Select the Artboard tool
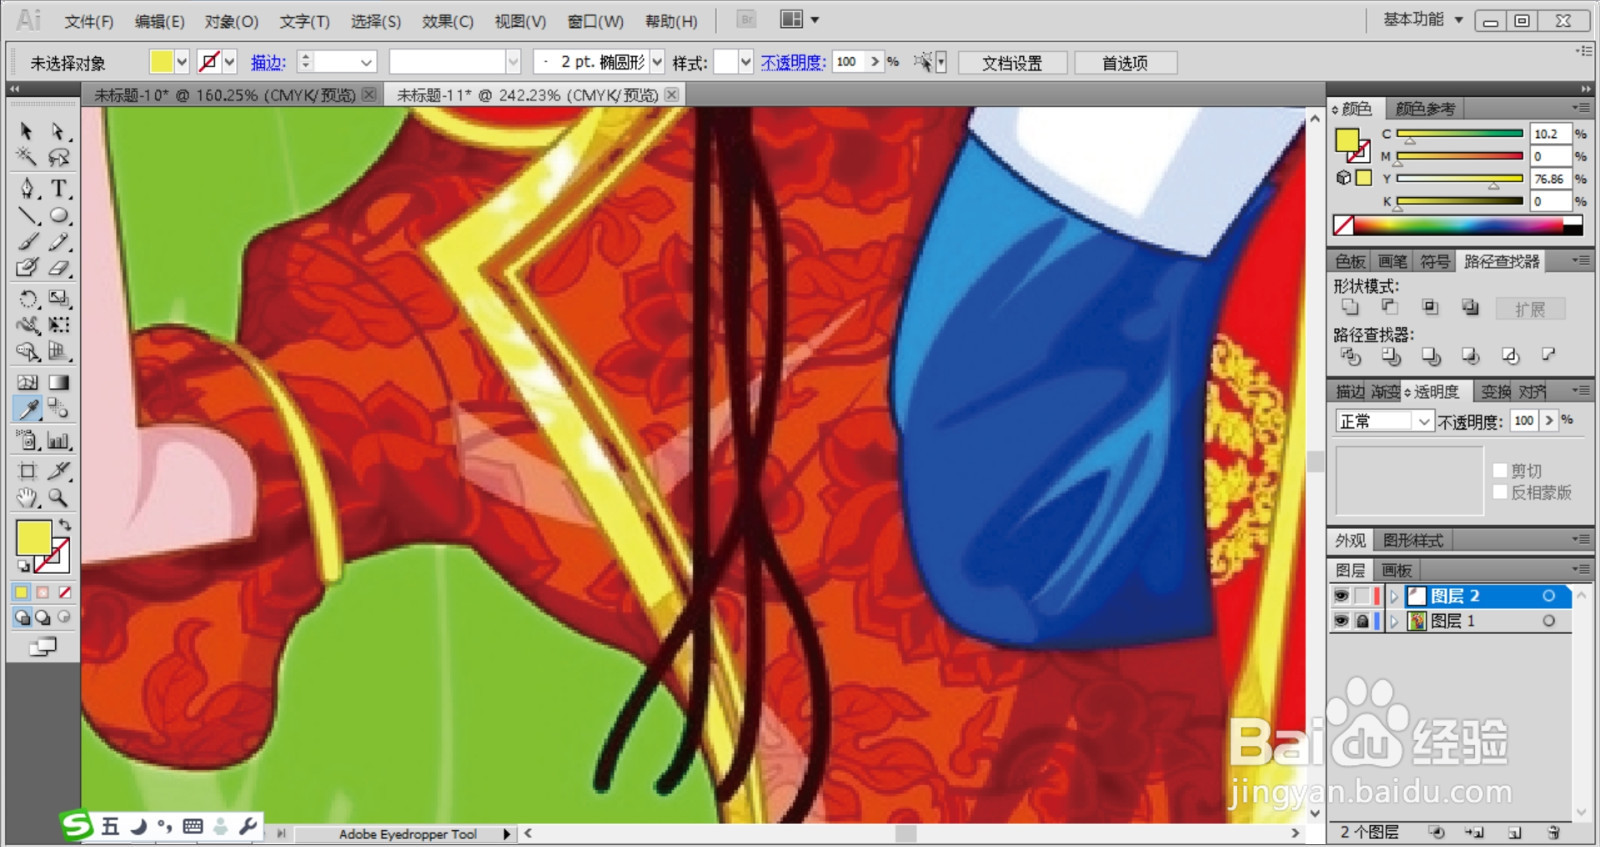 point(27,471)
